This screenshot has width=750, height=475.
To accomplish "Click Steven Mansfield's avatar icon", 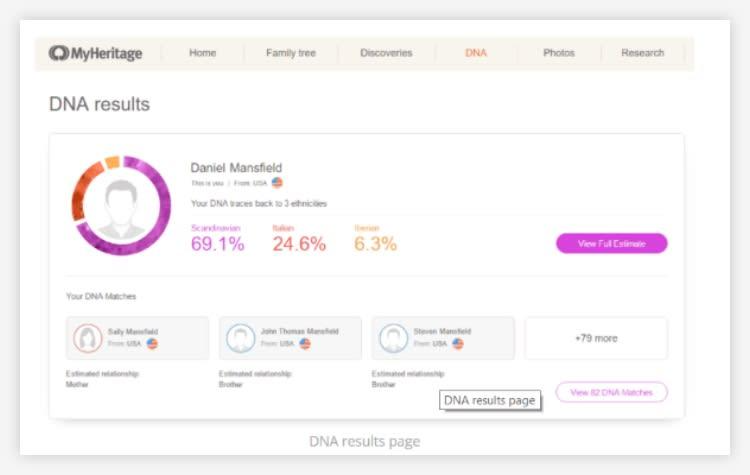I will (393, 338).
